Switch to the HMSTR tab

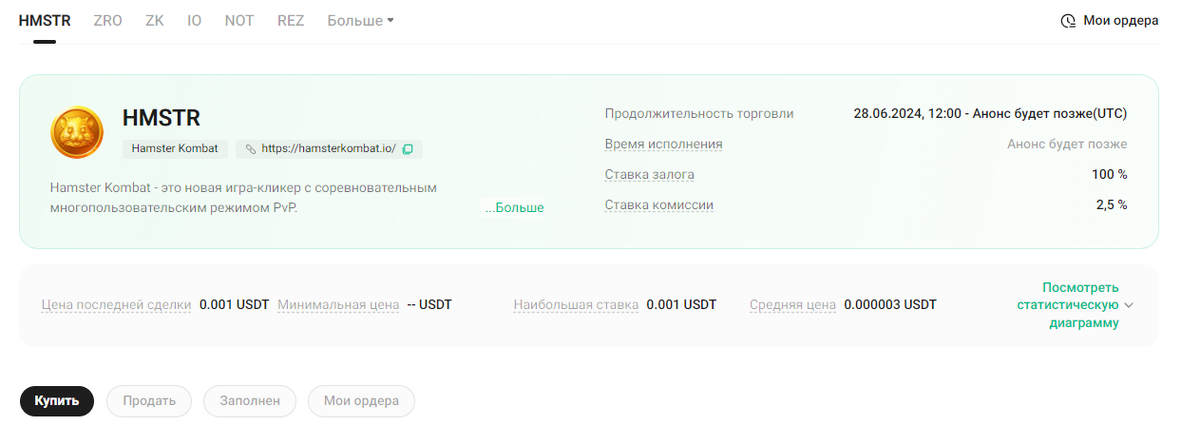[44, 20]
